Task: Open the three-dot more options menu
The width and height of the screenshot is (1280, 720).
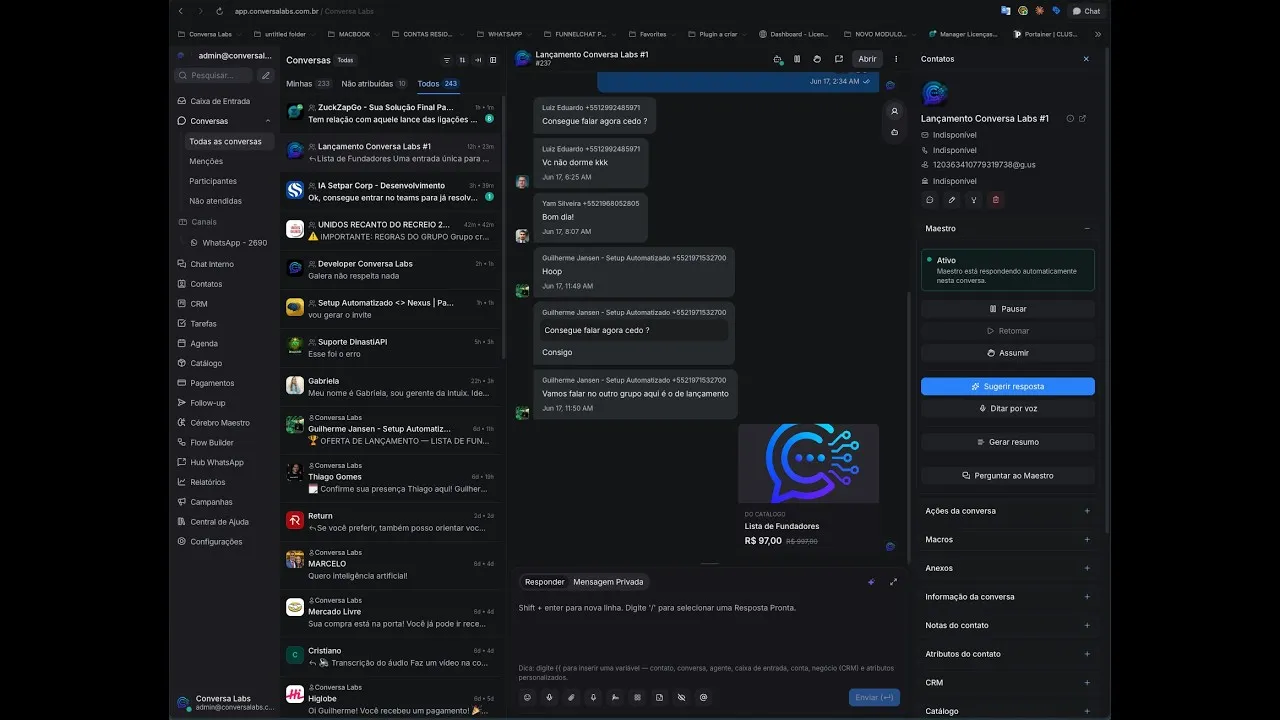Action: click(896, 59)
